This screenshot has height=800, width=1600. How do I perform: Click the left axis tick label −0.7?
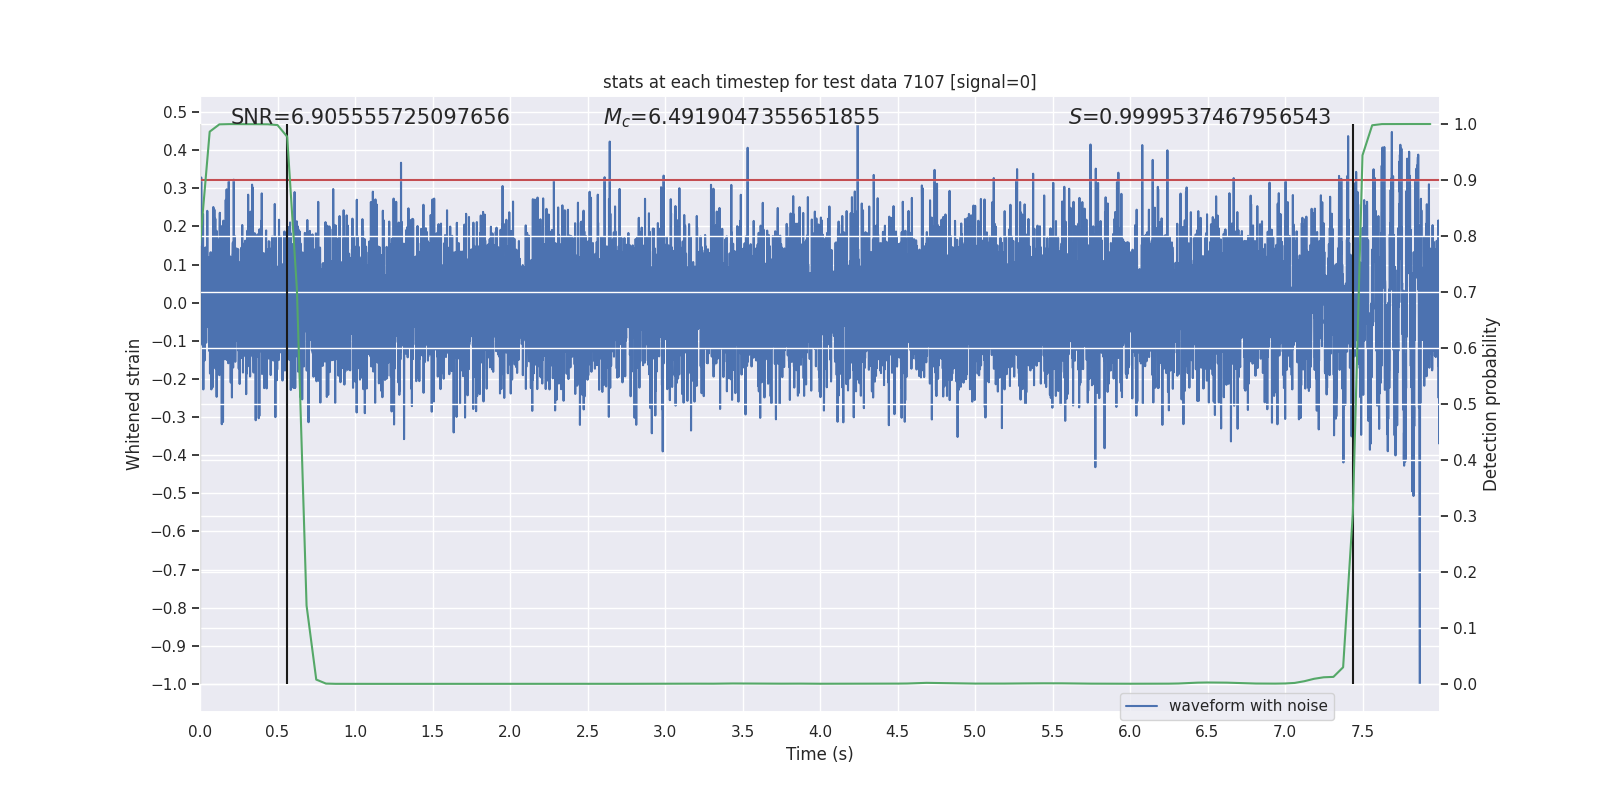point(169,570)
